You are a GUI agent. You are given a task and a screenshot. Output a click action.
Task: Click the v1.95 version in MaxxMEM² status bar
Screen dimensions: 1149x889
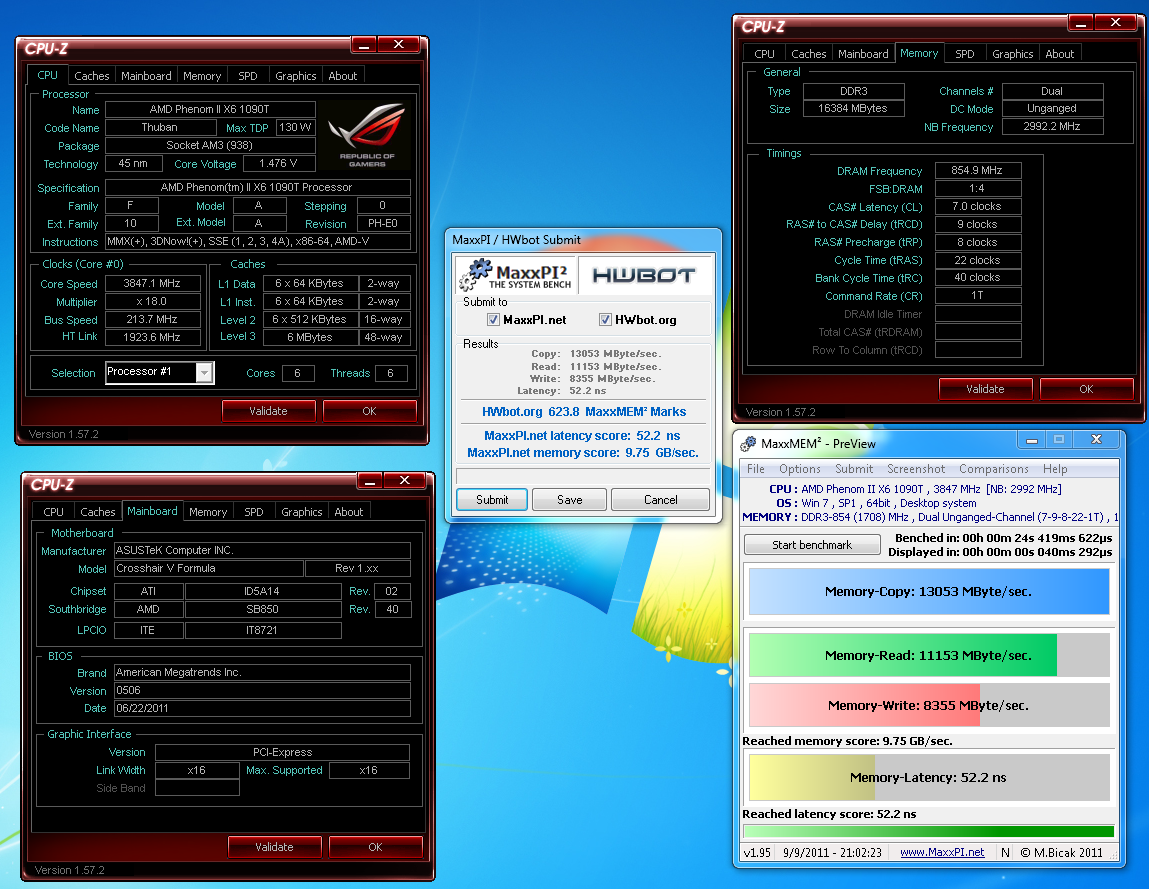point(757,852)
